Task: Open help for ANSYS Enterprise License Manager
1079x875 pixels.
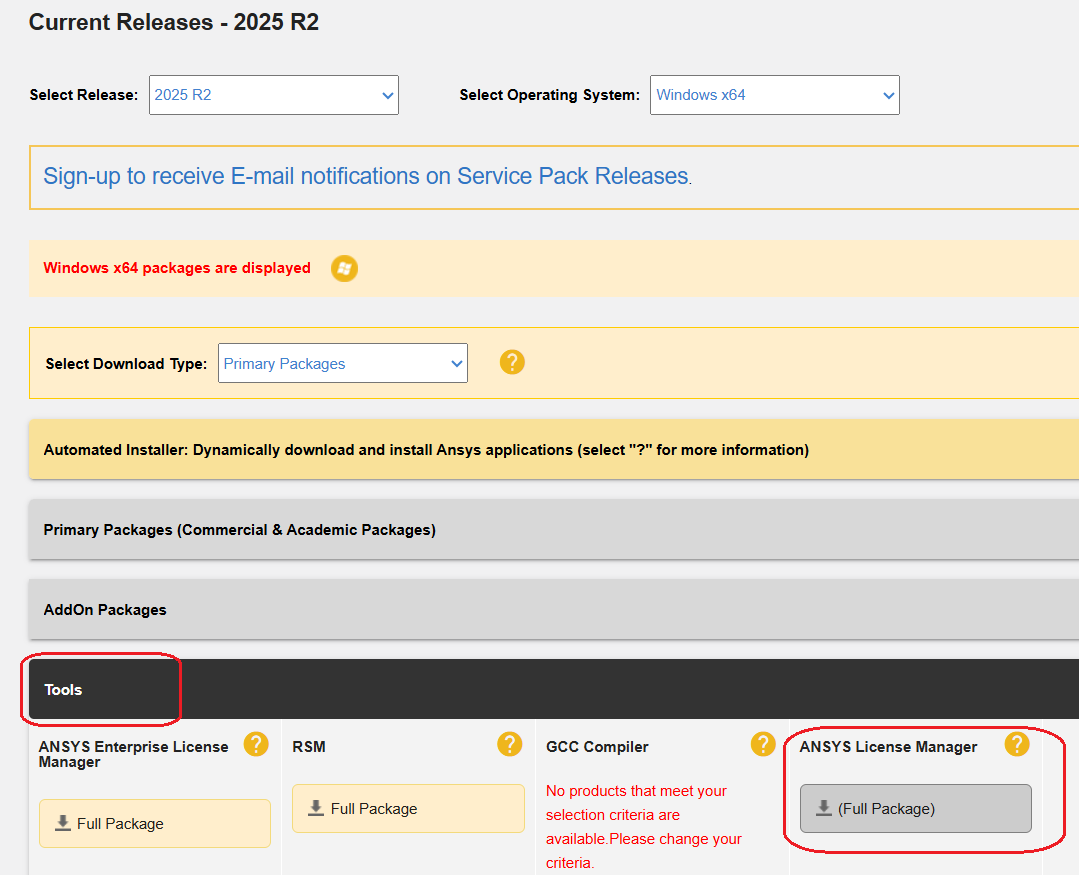Action: click(256, 744)
